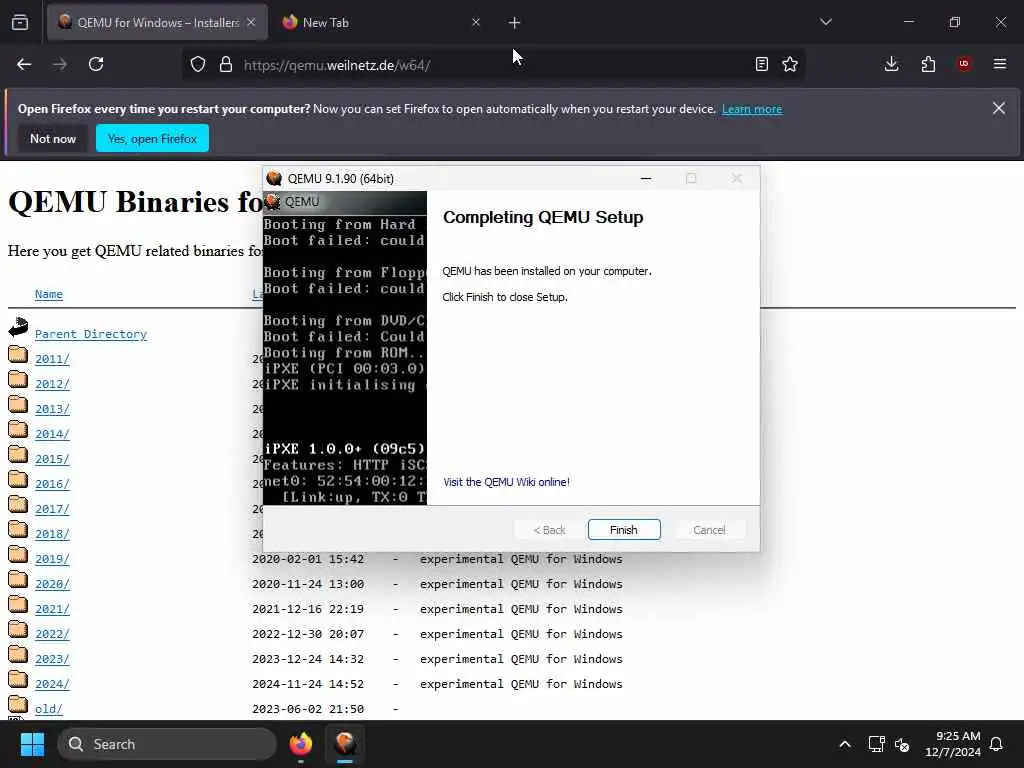Click the Firefox forward arrow
1024x768 pixels.
[x=59, y=64]
